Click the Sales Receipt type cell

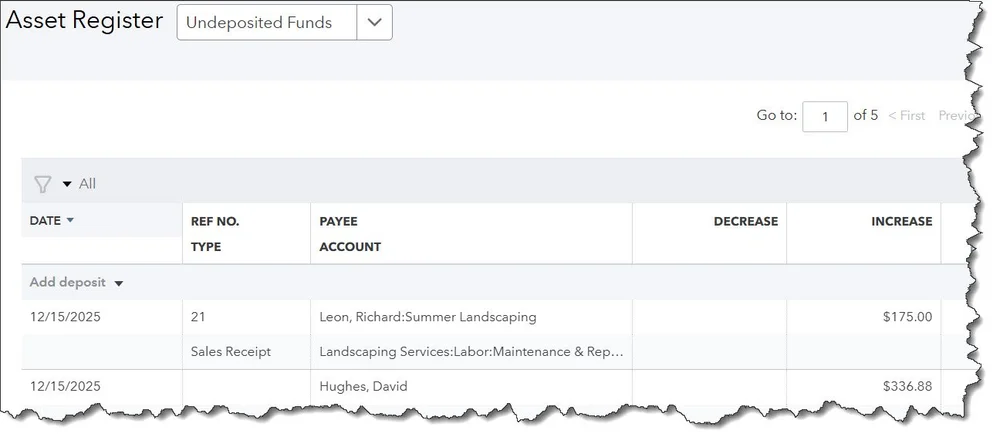[231, 351]
